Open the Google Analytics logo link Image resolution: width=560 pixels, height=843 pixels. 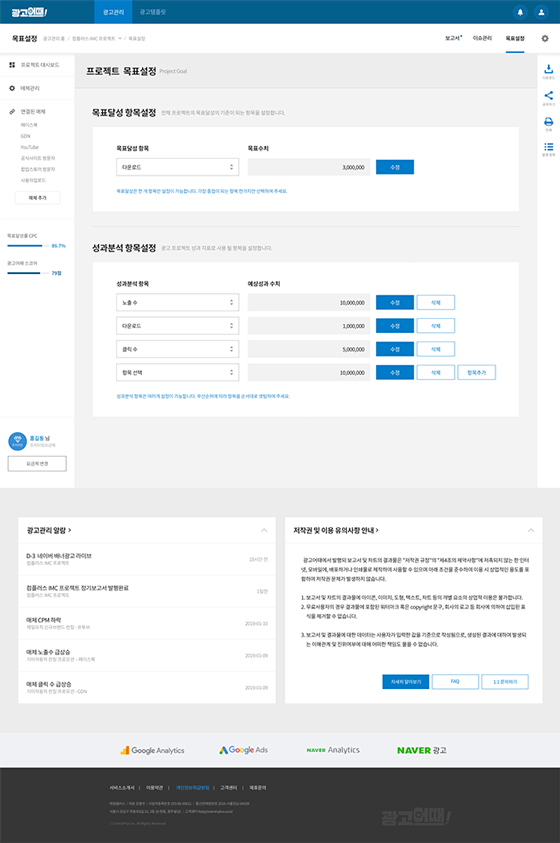152,750
